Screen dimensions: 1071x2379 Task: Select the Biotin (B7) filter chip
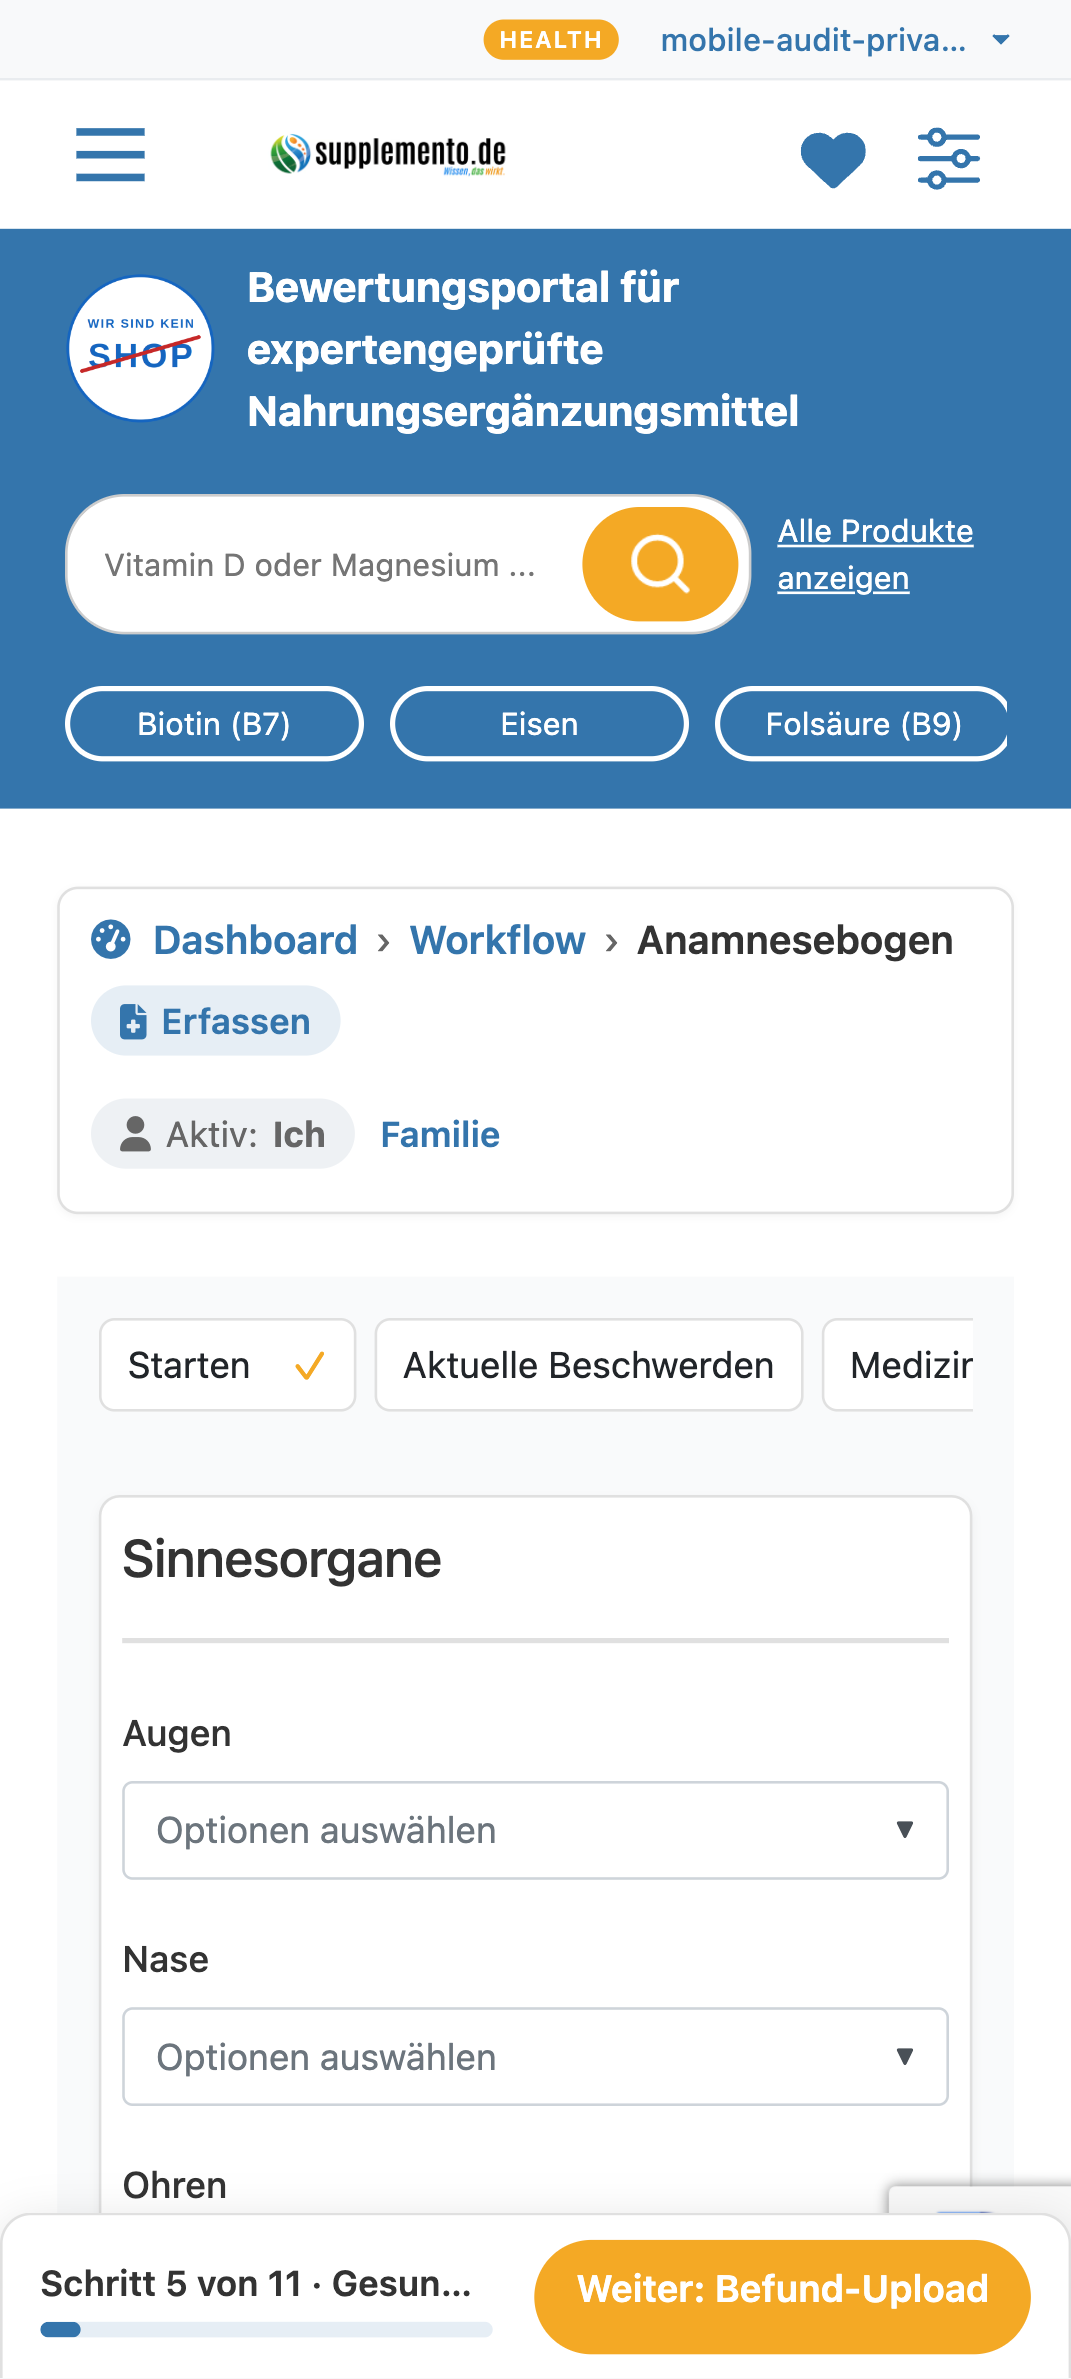(x=214, y=724)
